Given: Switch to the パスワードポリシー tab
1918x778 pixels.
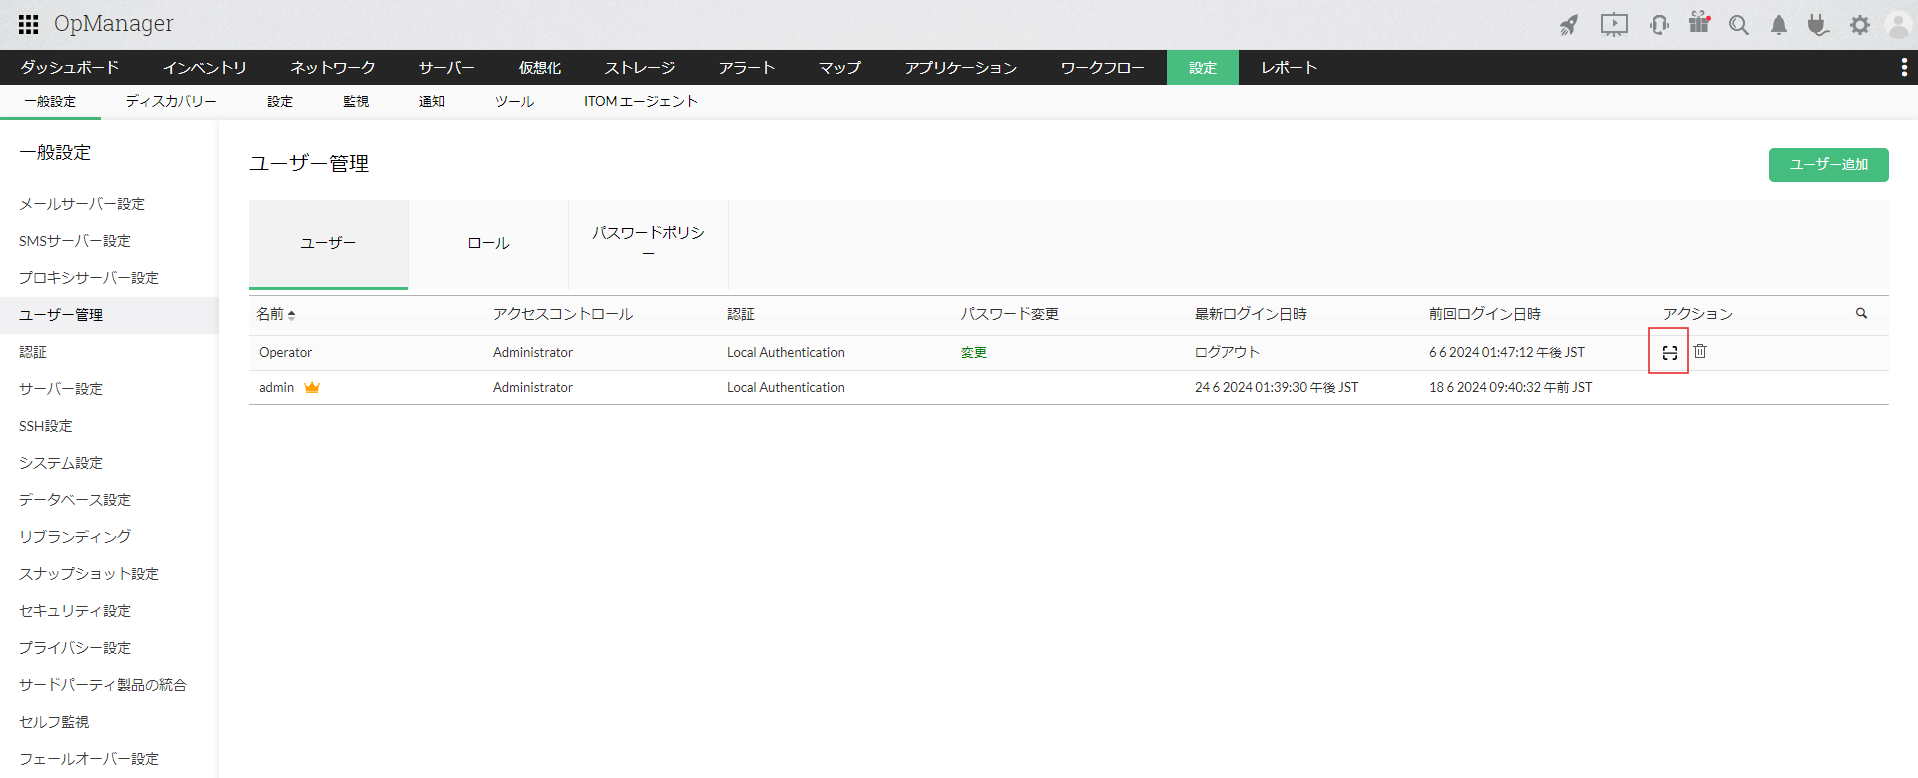Looking at the screenshot, I should 648,243.
